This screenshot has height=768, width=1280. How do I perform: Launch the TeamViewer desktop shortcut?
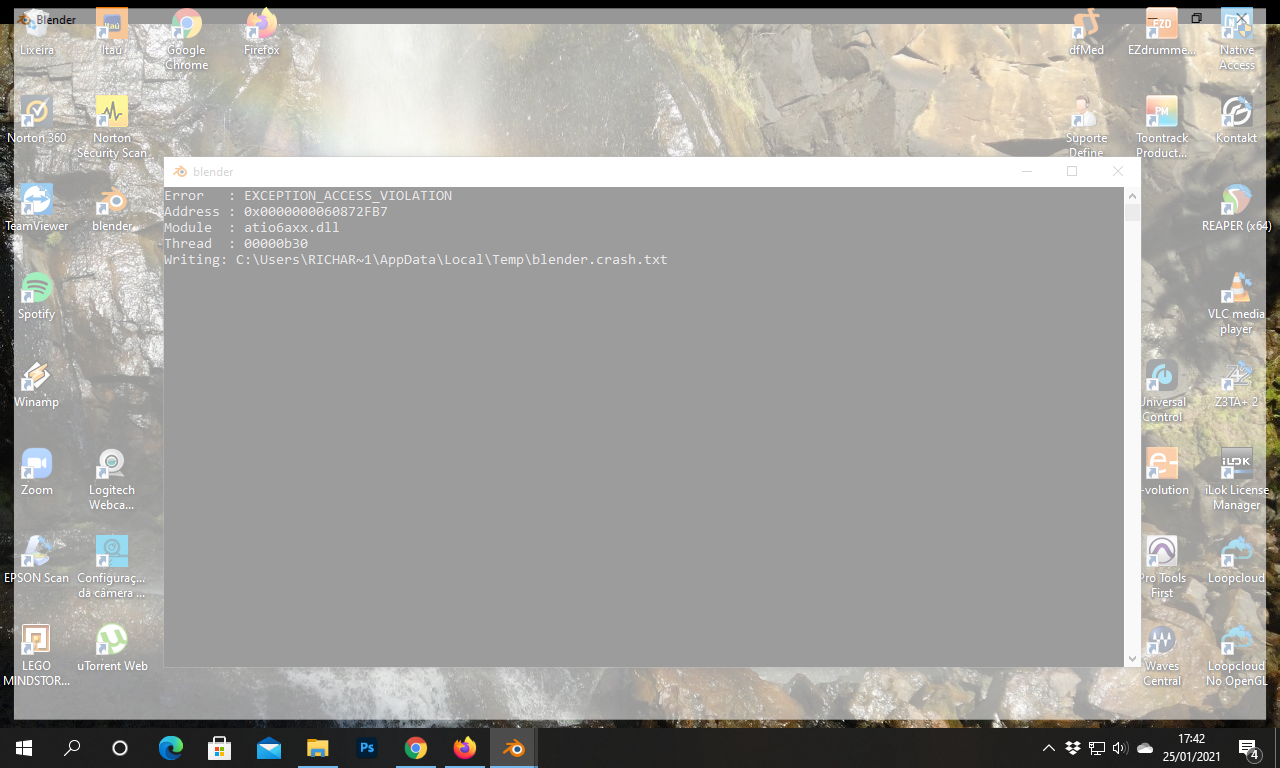(x=37, y=208)
